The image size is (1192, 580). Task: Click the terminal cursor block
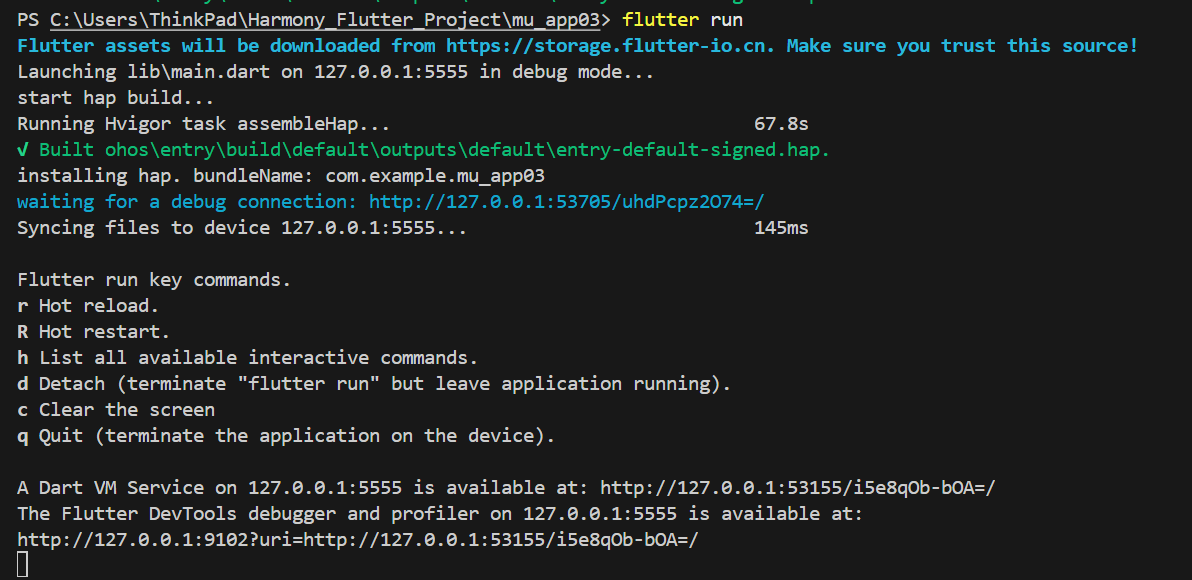(x=22, y=565)
